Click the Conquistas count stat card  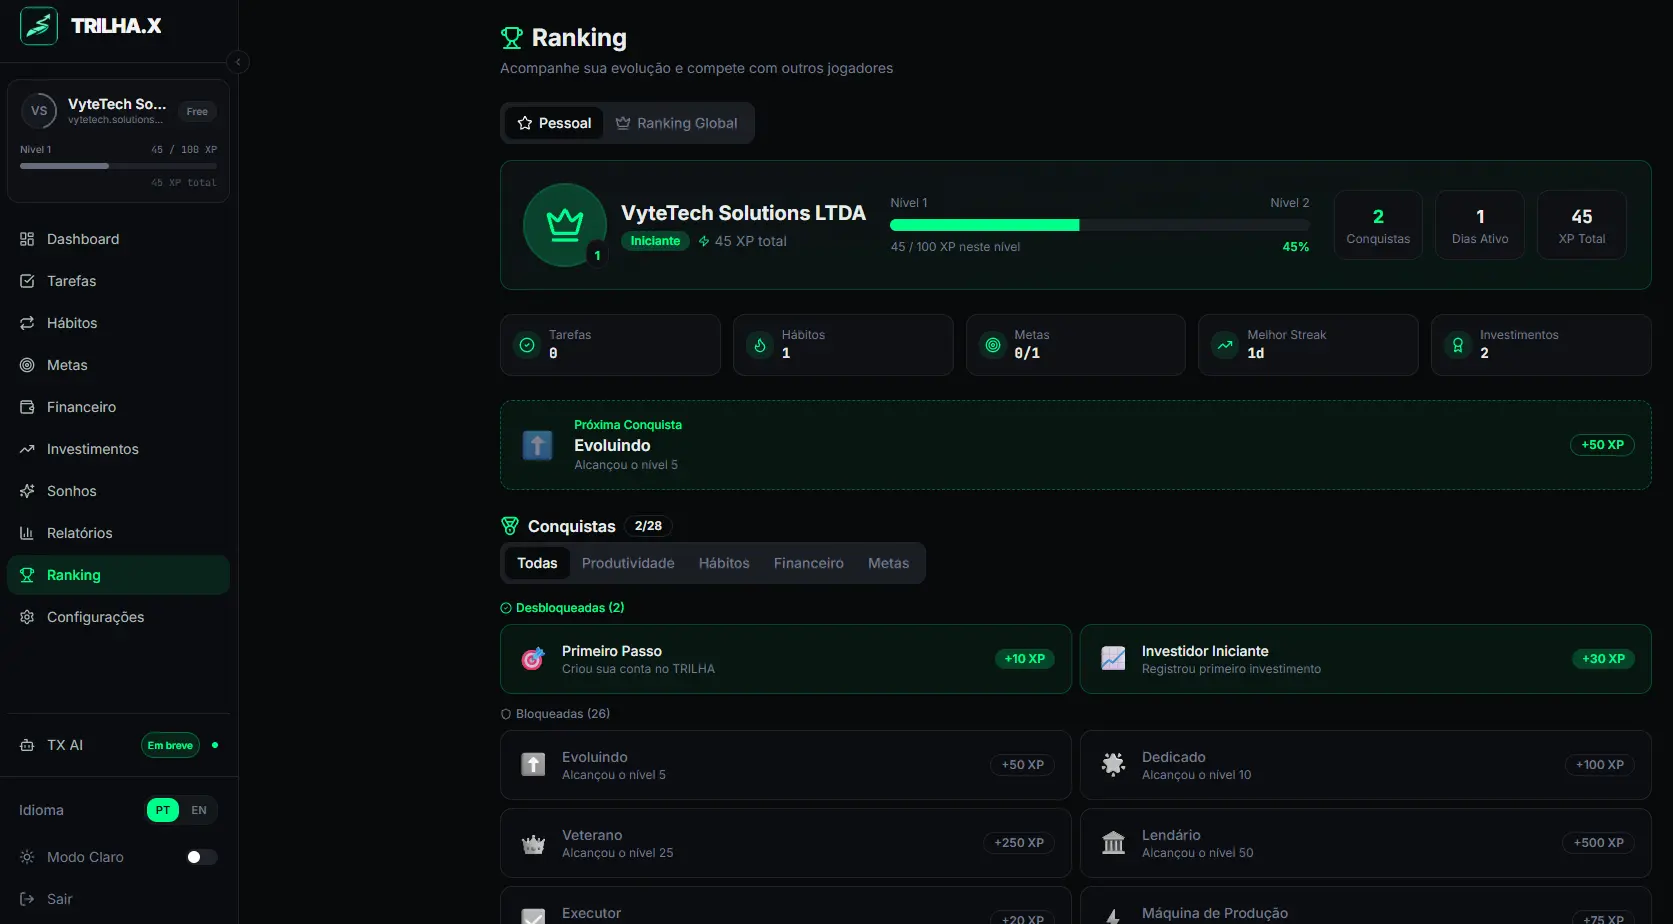tap(1378, 225)
